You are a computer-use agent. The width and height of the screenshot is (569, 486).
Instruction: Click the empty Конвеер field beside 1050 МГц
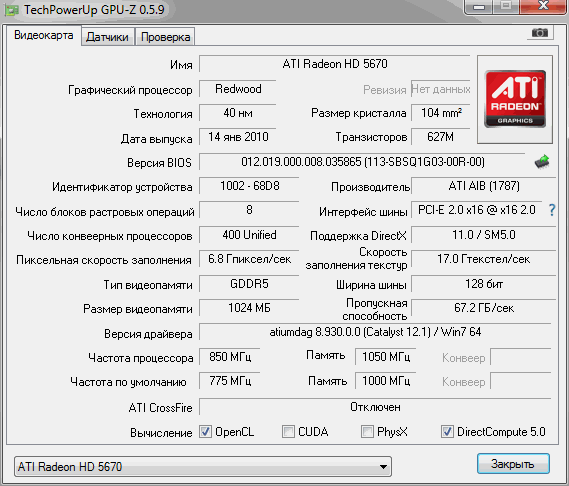tap(521, 357)
